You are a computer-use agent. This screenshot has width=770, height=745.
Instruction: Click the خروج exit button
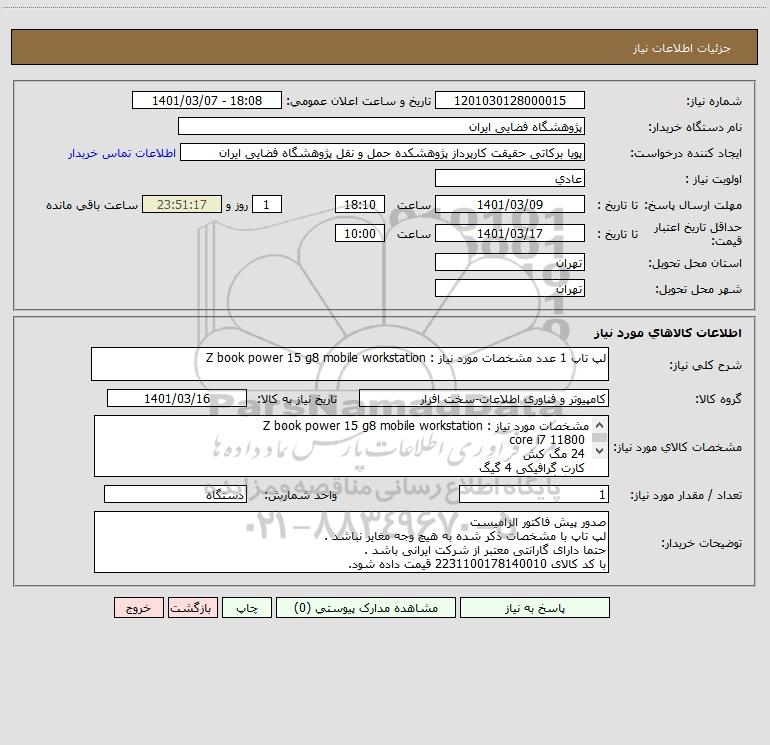tap(138, 608)
